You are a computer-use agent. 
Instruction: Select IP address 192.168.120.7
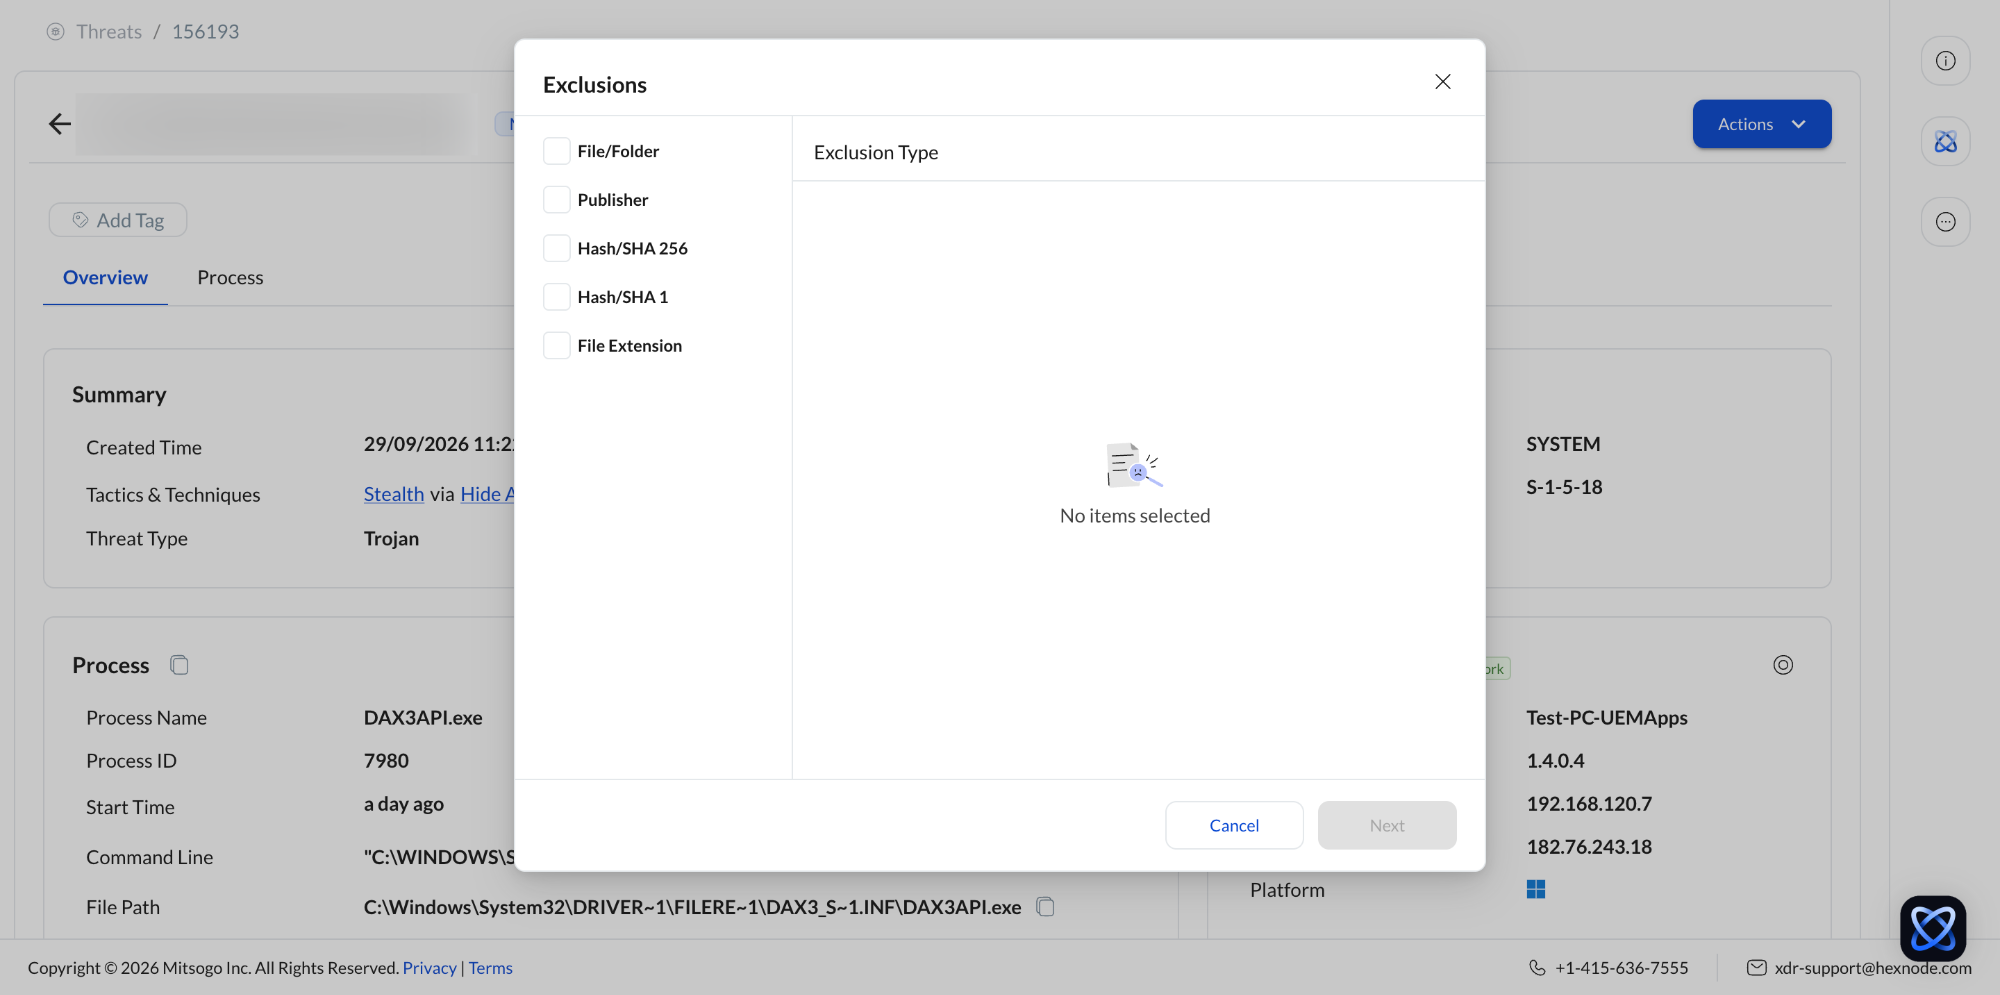pos(1589,804)
